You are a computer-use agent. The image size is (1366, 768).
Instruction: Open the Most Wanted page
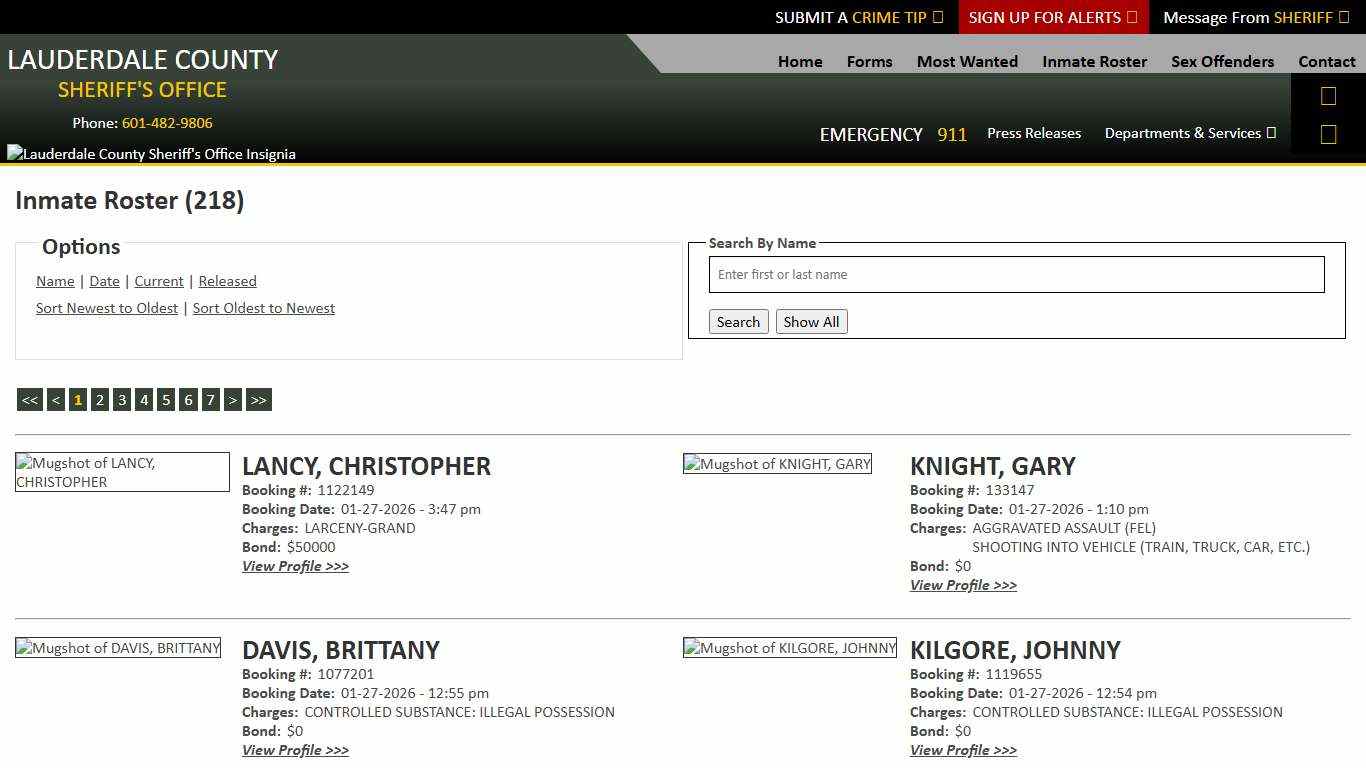967,61
